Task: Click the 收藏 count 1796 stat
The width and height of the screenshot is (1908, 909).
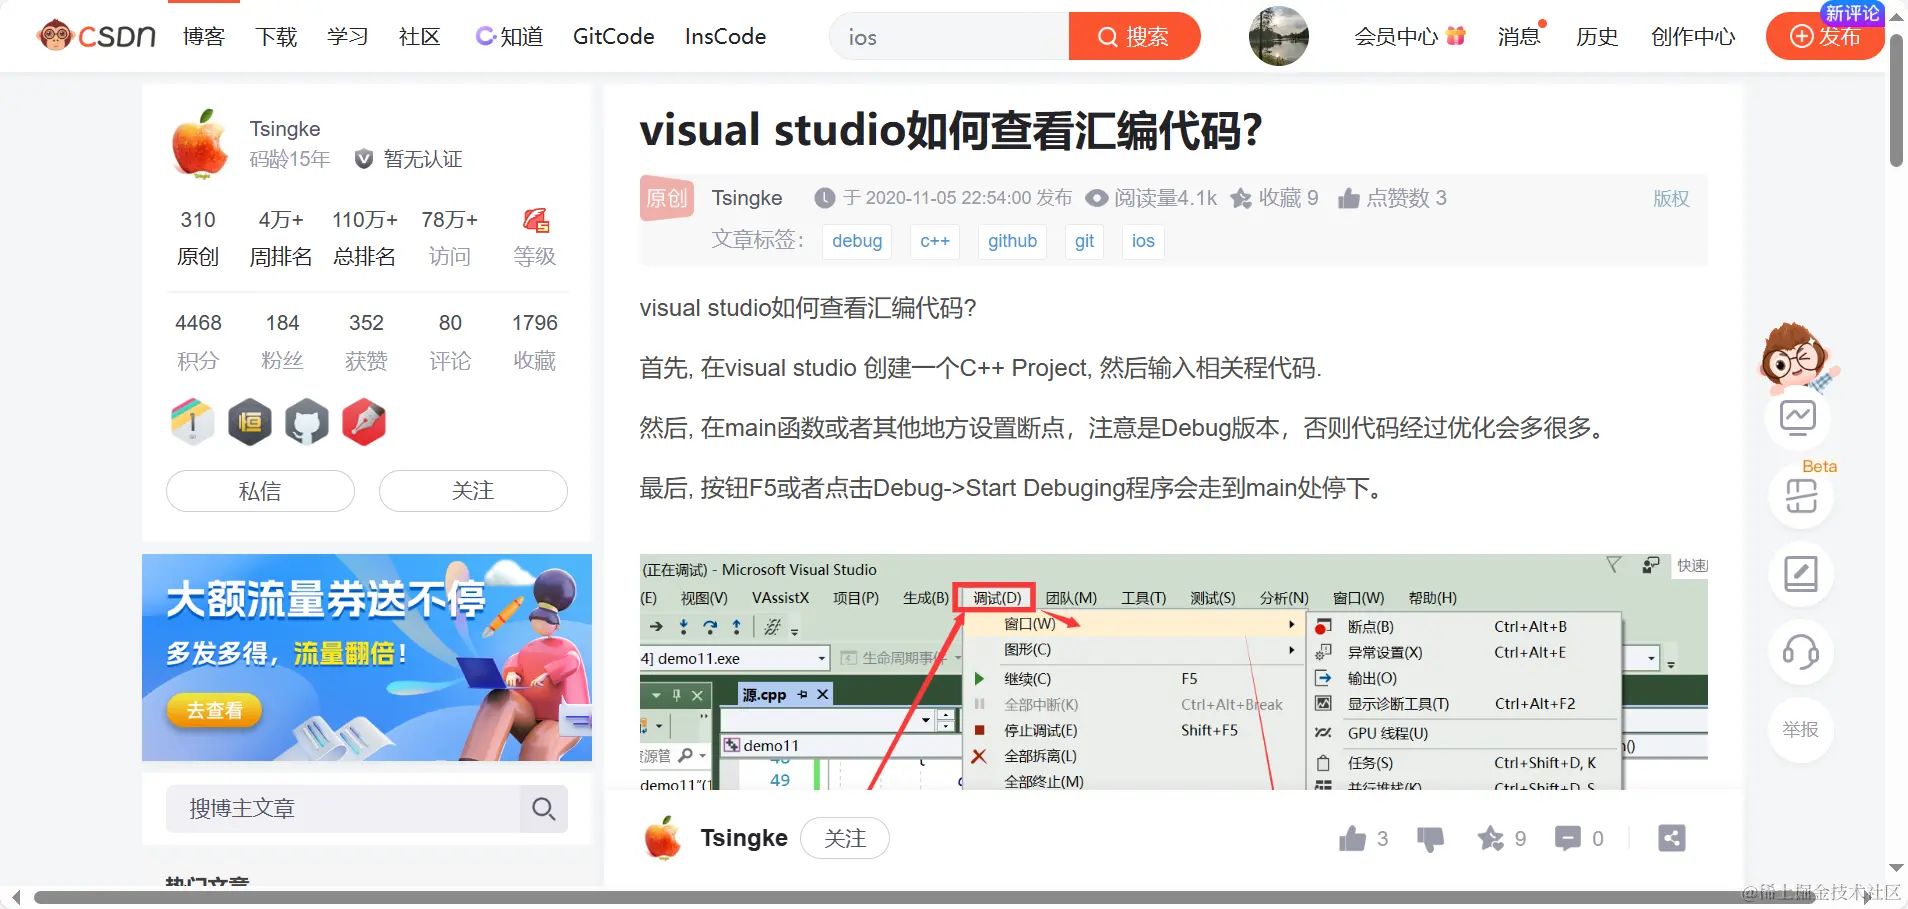Action: tap(535, 341)
